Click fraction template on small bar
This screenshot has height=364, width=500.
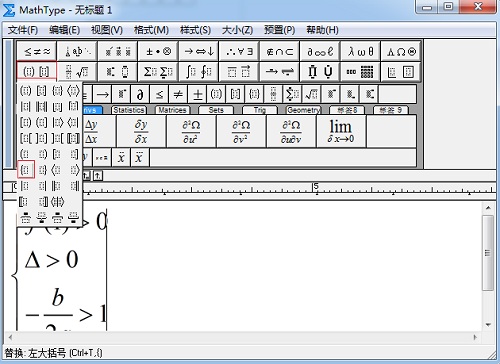coord(273,95)
